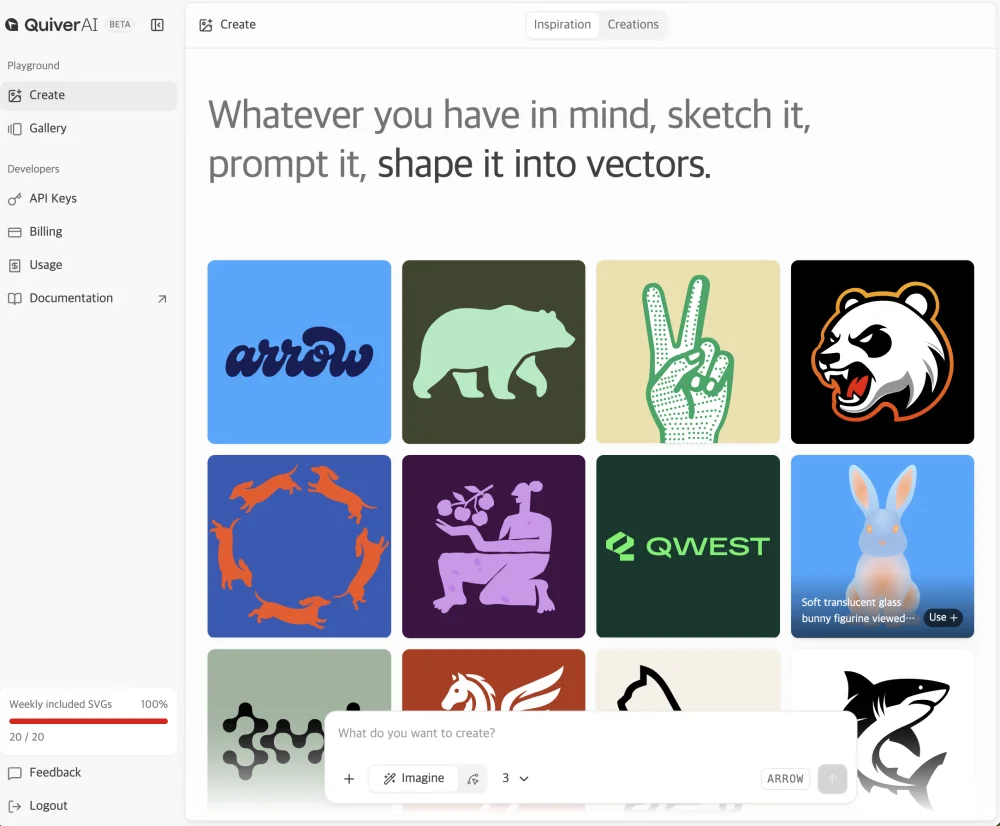
Task: Click the plus attachment icon
Action: [349, 779]
